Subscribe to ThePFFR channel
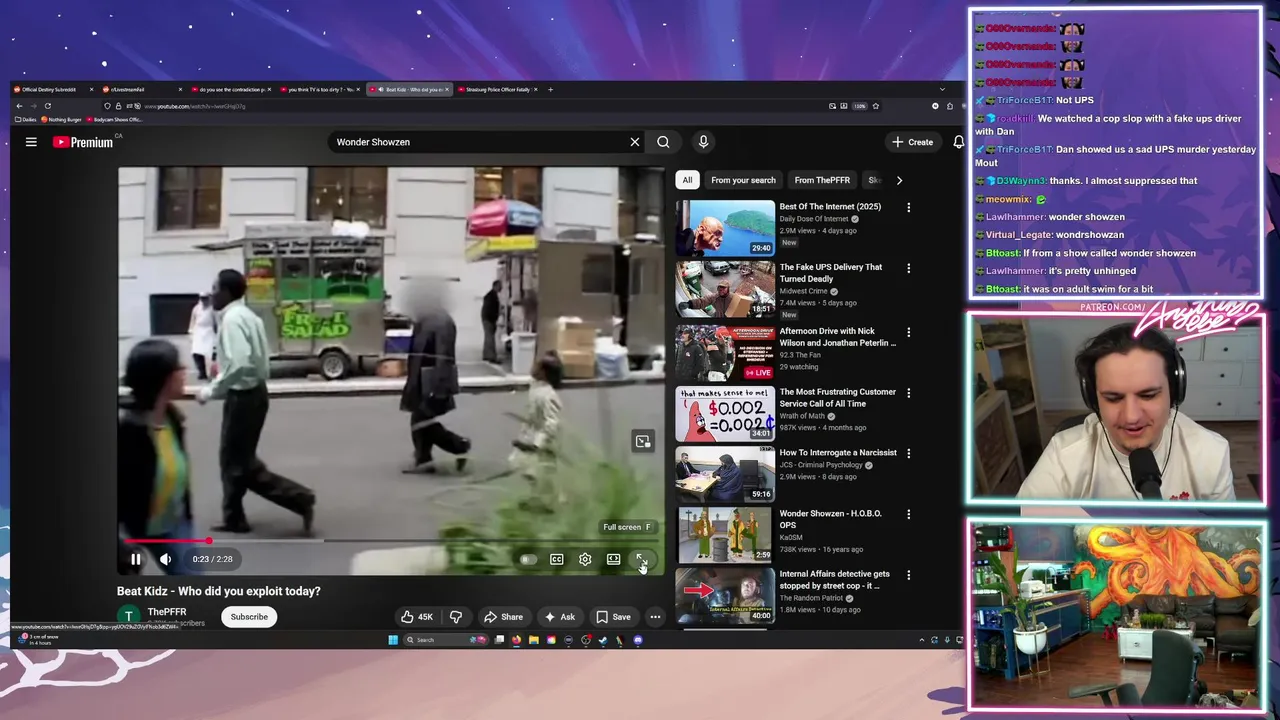Image resolution: width=1280 pixels, height=720 pixels. (x=249, y=617)
